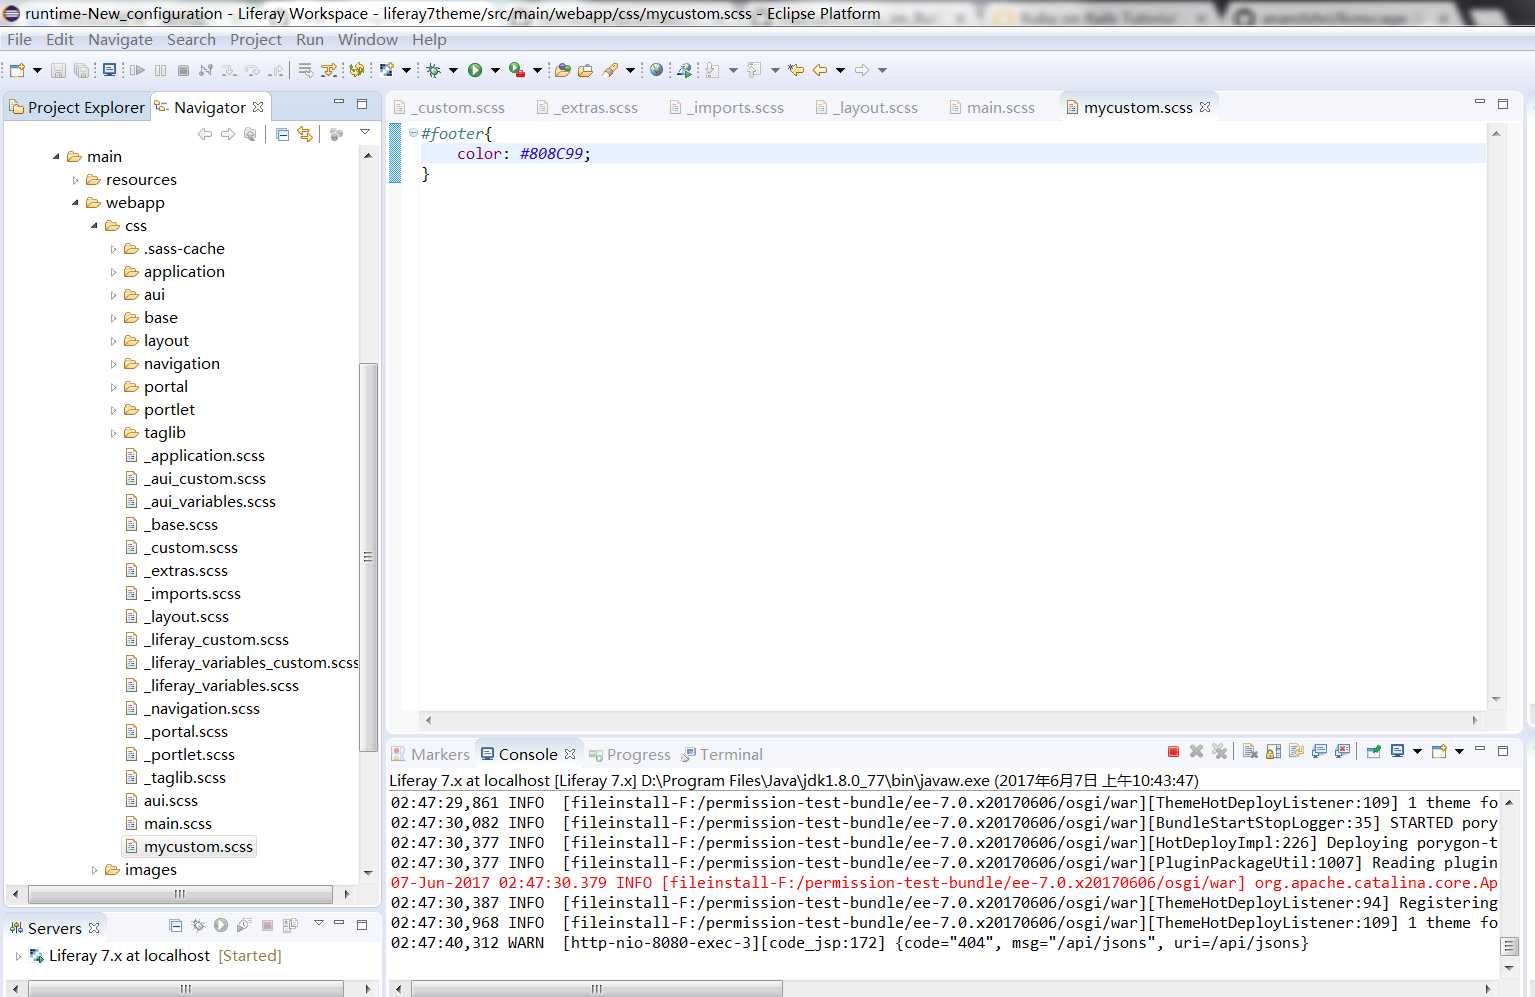Click the Display Selected Console icon

coord(1397,752)
